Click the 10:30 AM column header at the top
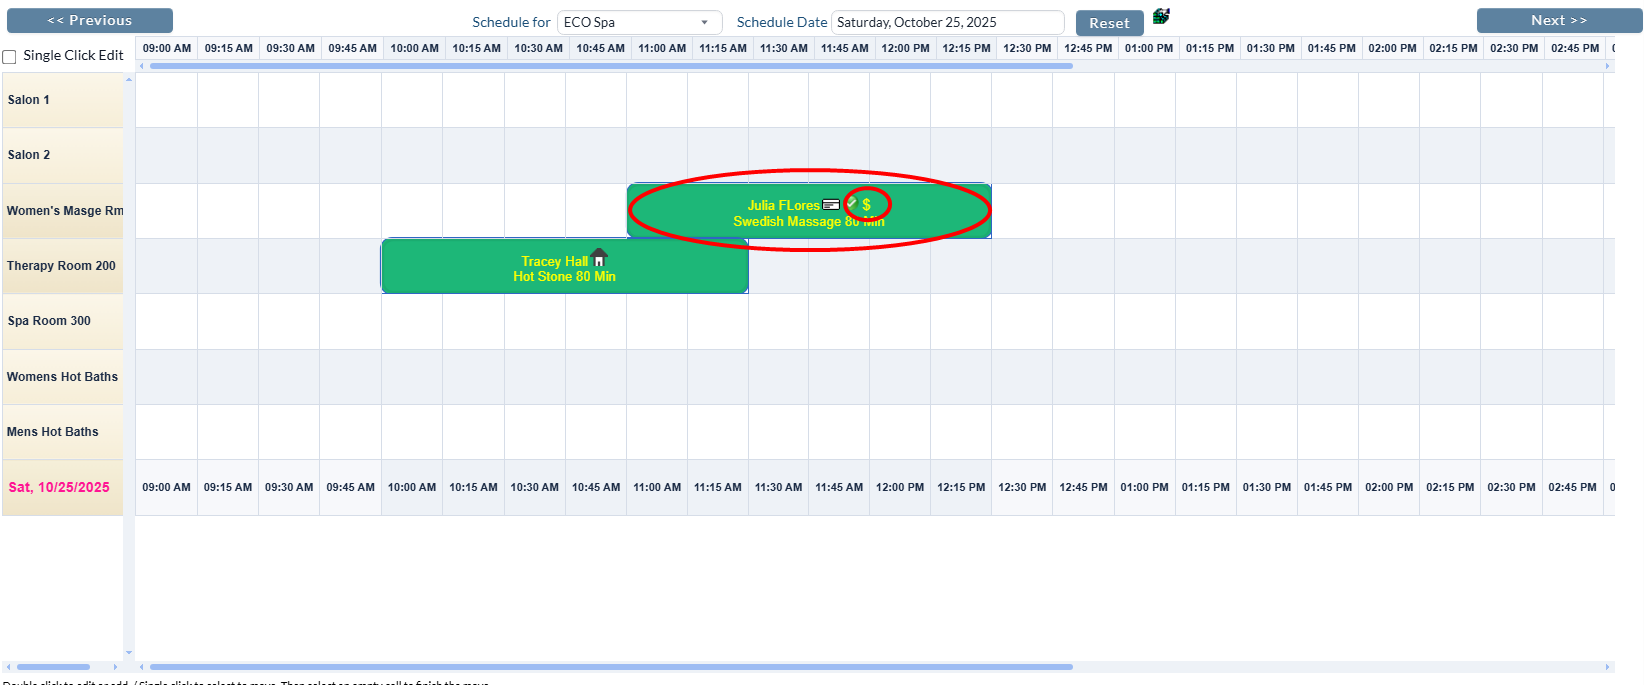 pos(538,48)
